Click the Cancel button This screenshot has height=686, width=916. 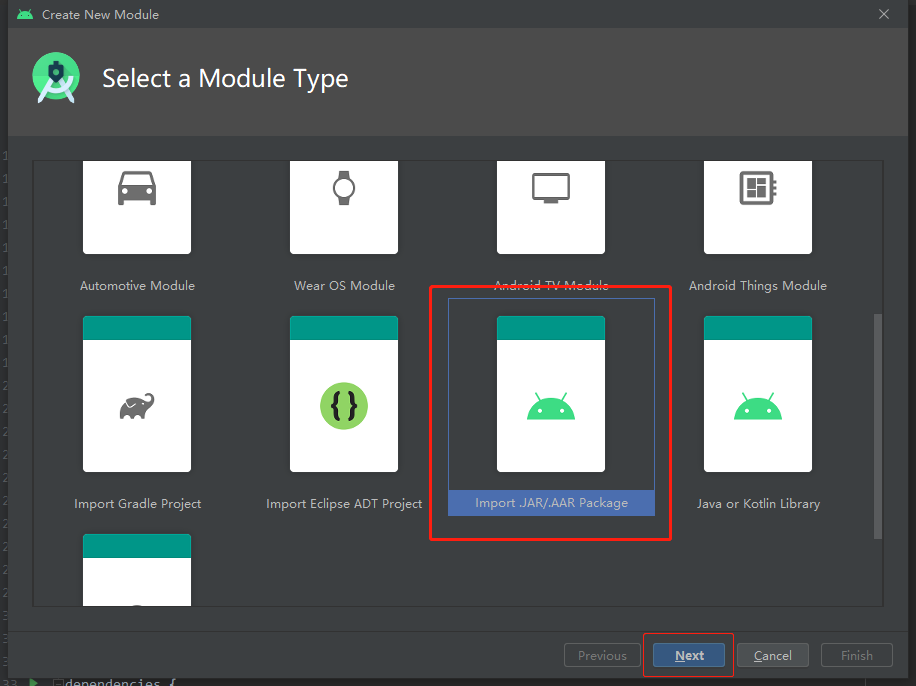point(772,656)
